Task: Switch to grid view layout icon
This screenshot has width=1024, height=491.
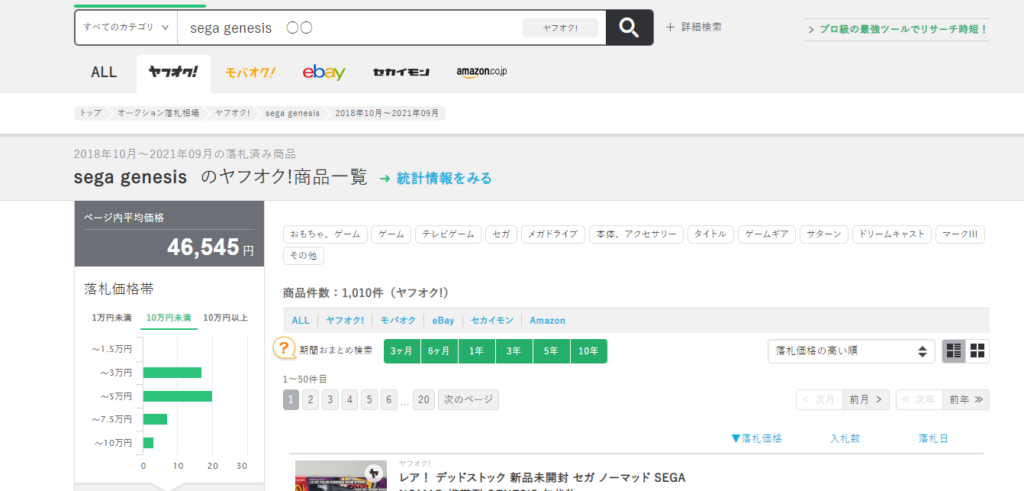Action: 978,351
